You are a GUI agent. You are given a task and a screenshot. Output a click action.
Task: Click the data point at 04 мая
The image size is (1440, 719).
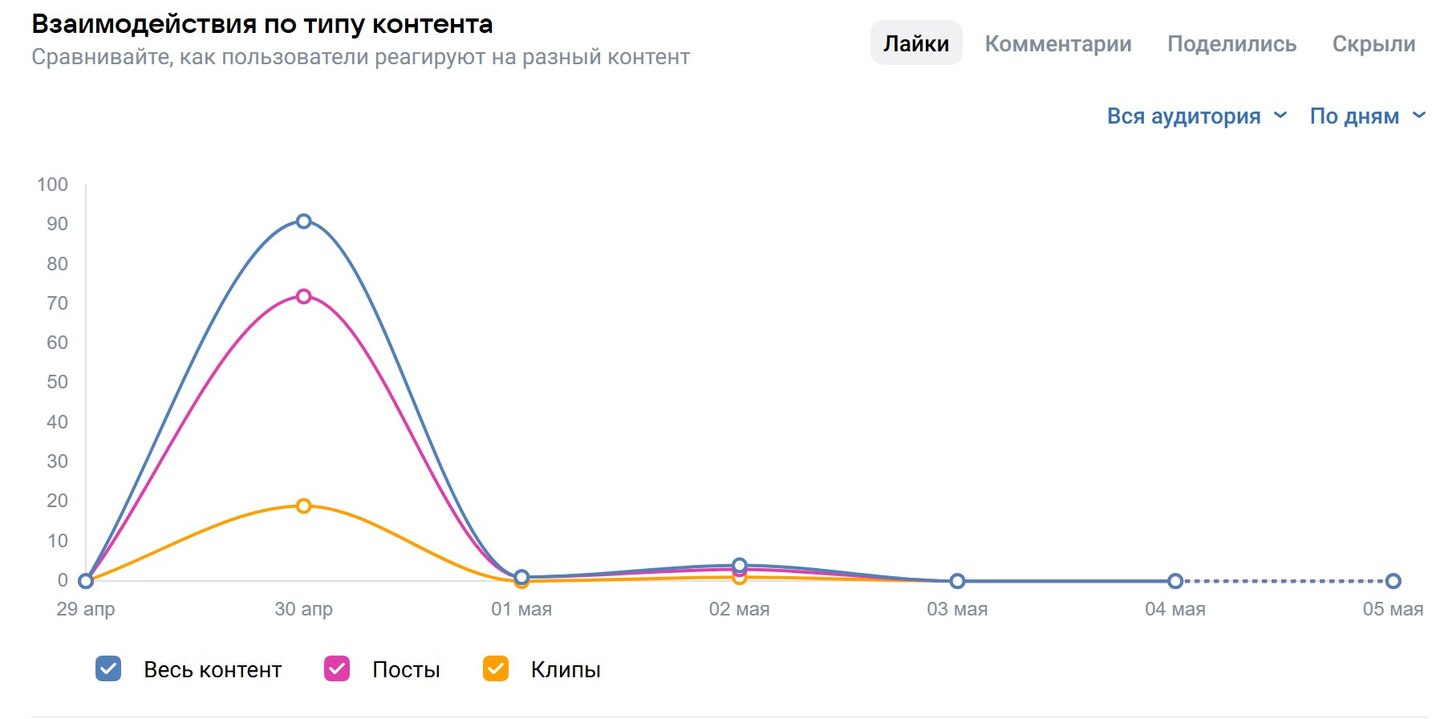(1175, 581)
